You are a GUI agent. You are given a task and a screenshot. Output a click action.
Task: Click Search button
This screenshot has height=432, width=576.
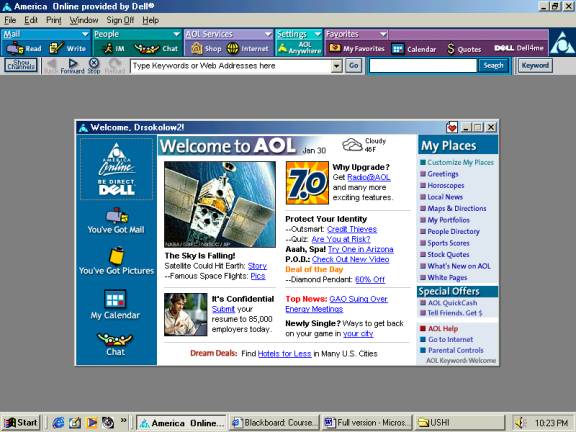coord(493,66)
